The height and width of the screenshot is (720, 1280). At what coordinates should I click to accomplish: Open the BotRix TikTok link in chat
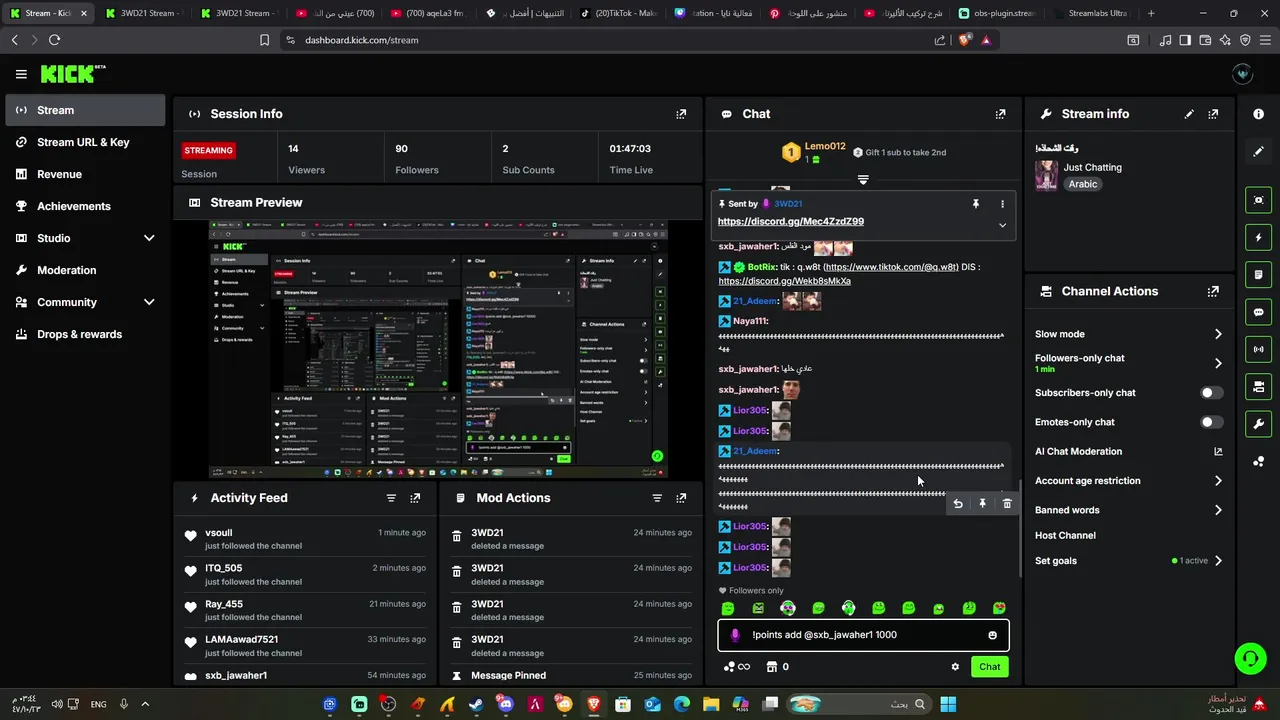891,267
